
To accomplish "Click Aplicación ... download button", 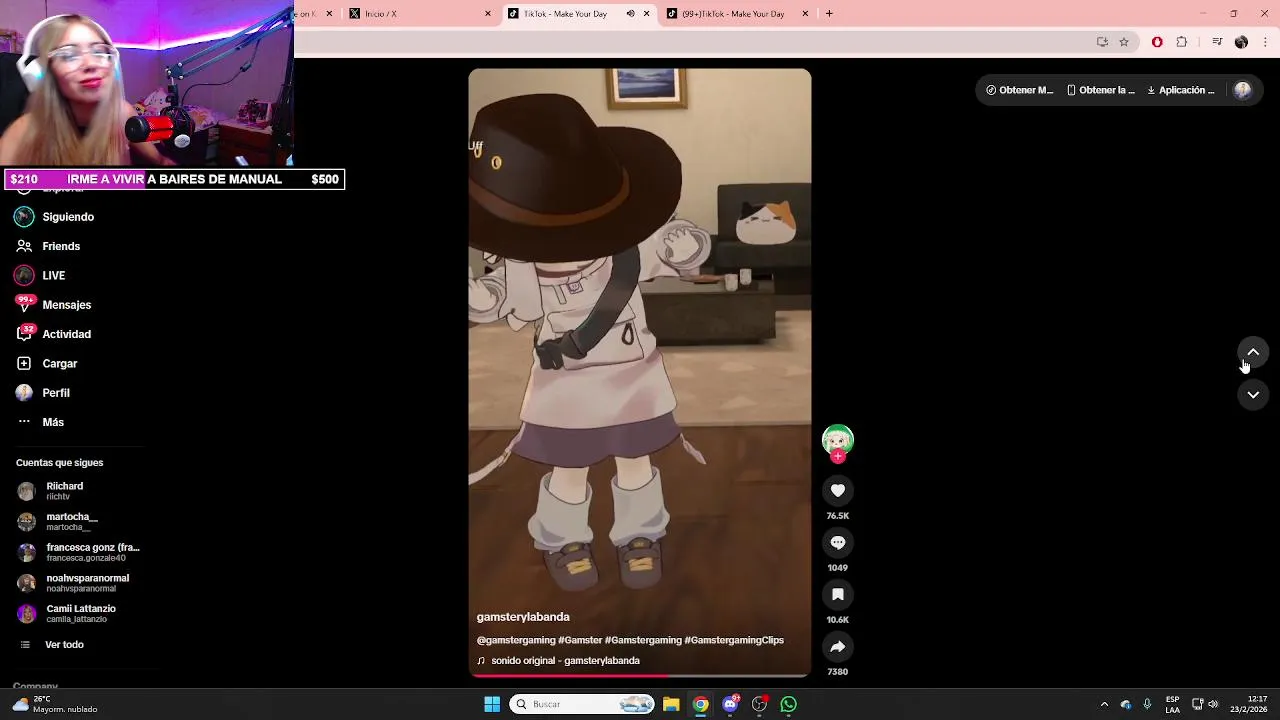I will 1181,90.
